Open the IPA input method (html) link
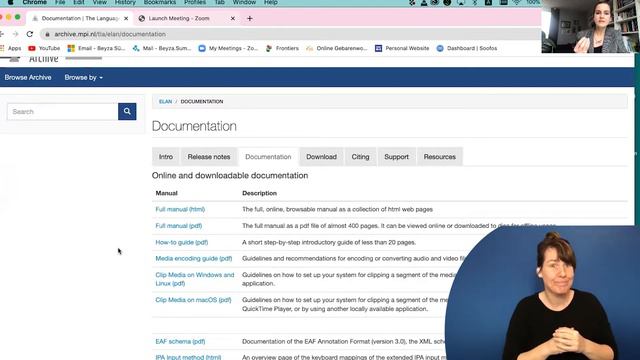Screen dimensions: 640x360 tap(188, 357)
